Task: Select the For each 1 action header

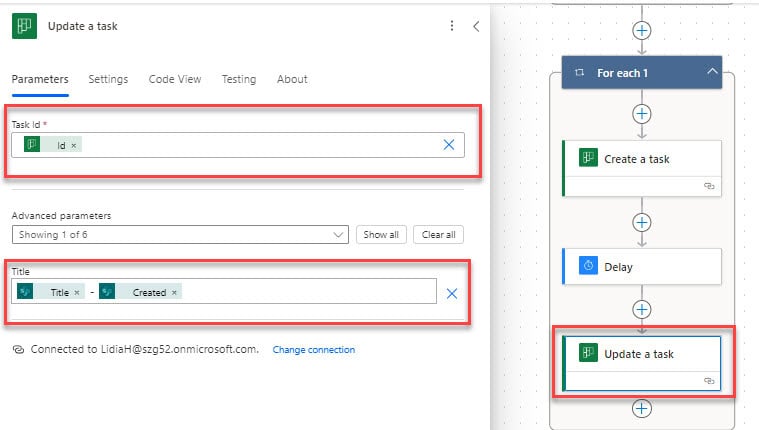Action: [x=641, y=73]
